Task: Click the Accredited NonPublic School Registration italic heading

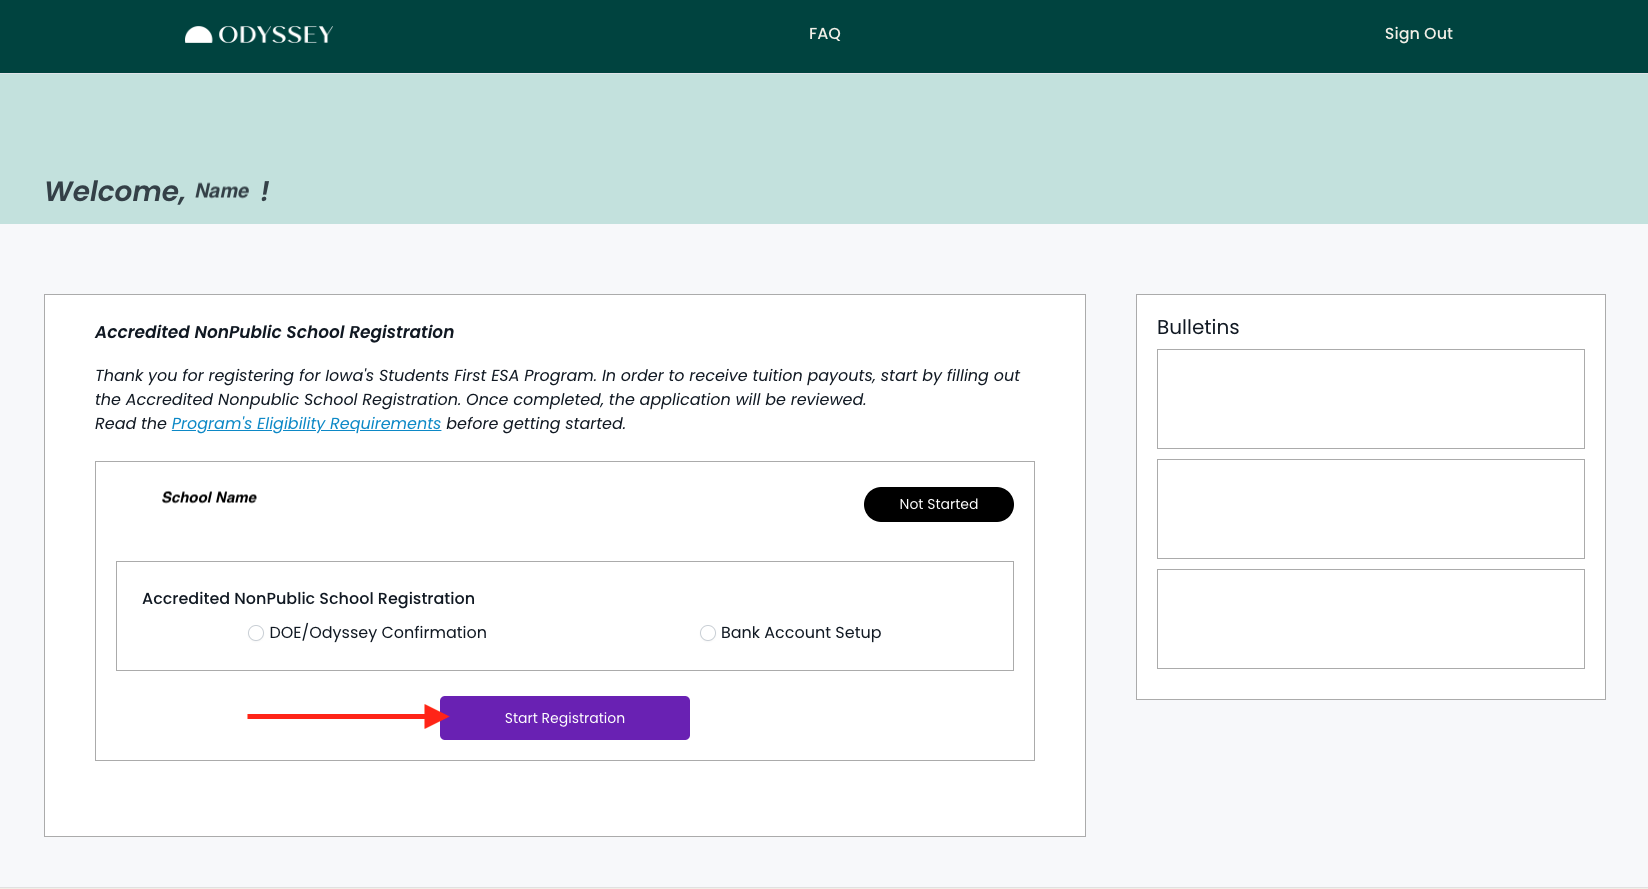Action: tap(274, 332)
